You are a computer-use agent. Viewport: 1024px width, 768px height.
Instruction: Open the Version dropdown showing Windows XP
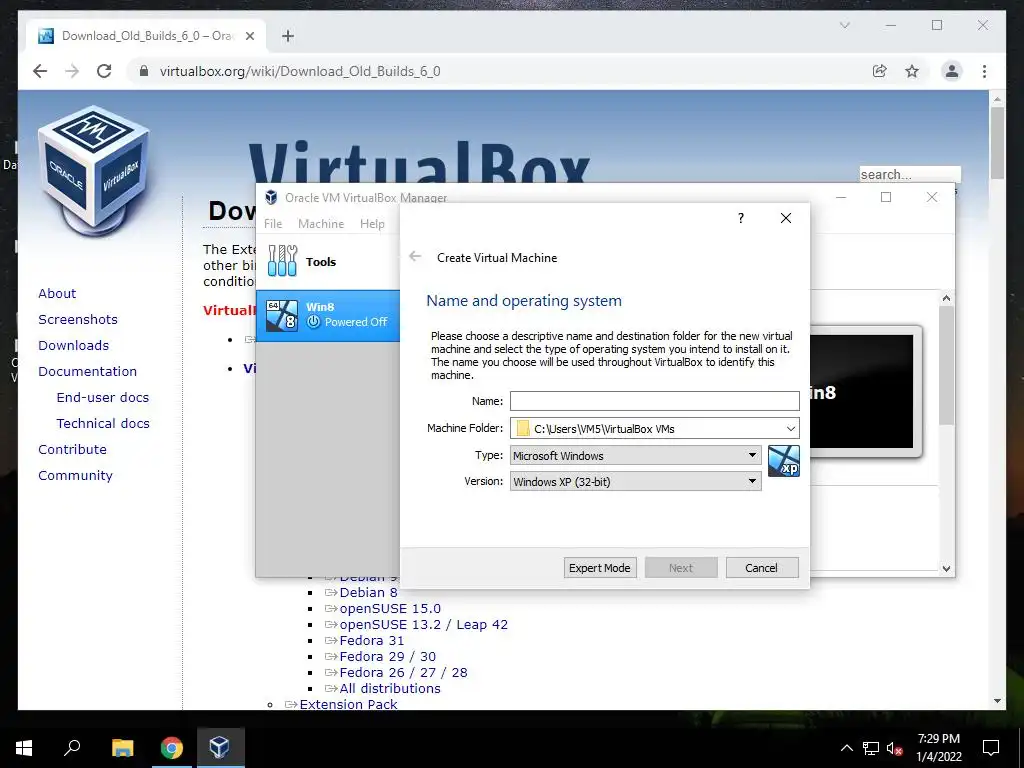point(635,481)
